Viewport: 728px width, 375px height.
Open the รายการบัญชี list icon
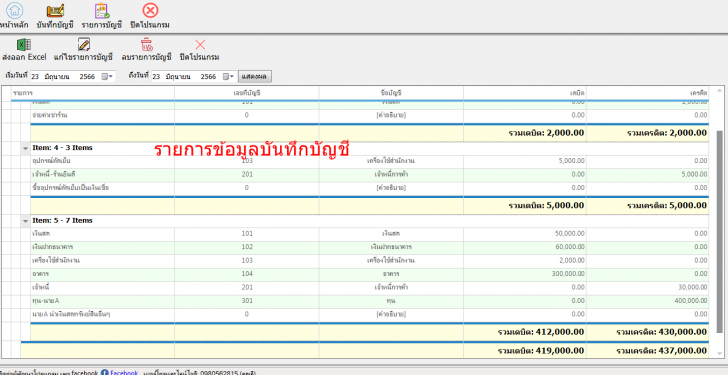pos(102,10)
